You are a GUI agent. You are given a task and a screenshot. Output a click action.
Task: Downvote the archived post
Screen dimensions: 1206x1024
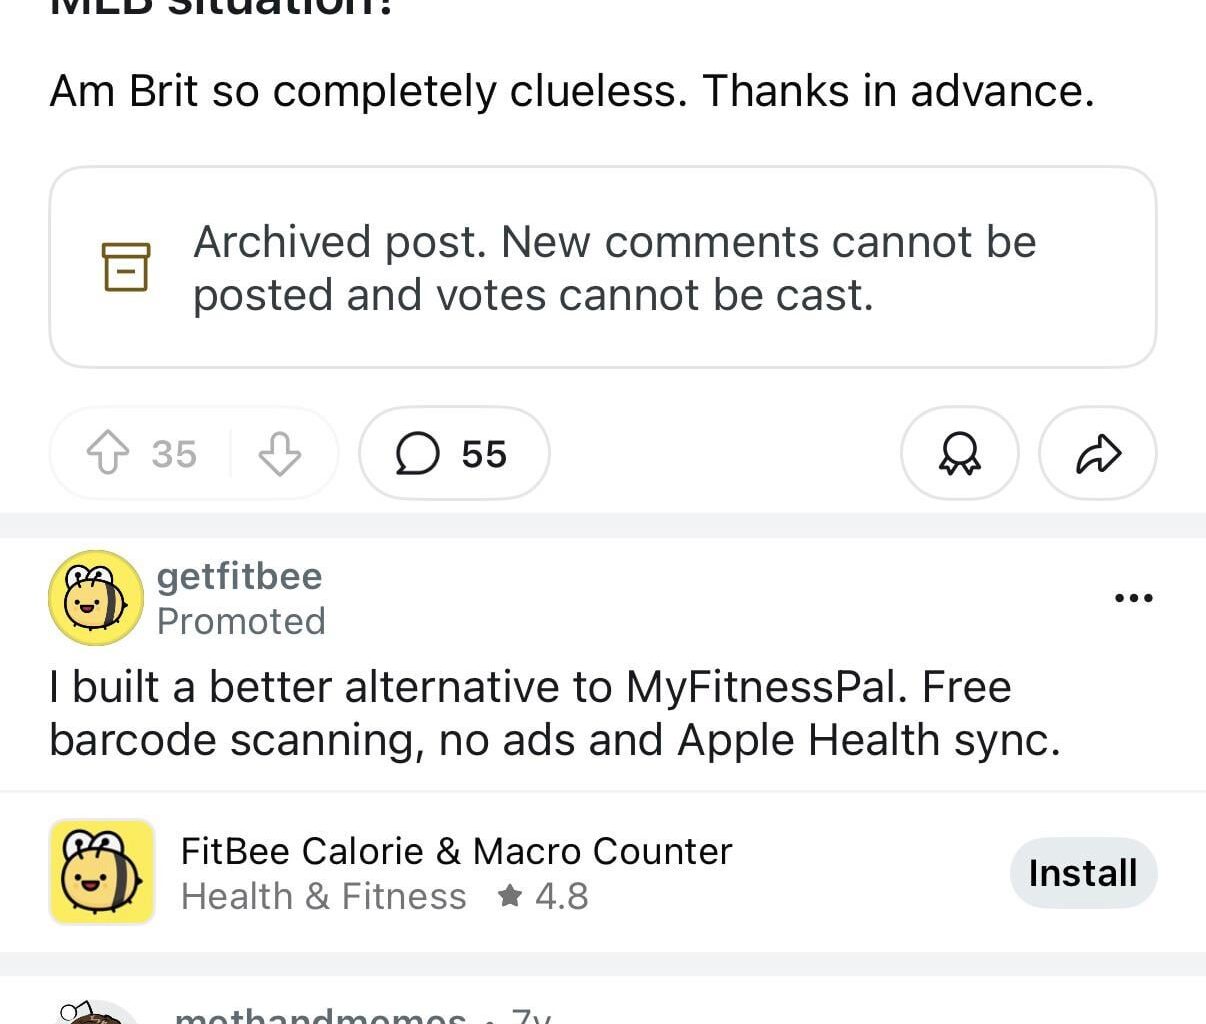point(279,454)
